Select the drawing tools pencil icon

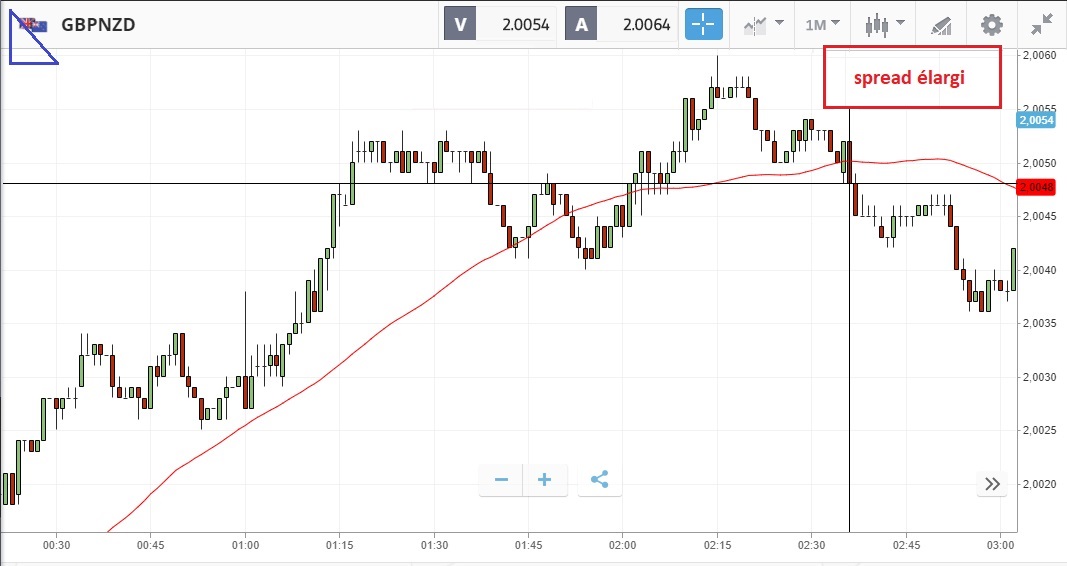click(x=941, y=25)
